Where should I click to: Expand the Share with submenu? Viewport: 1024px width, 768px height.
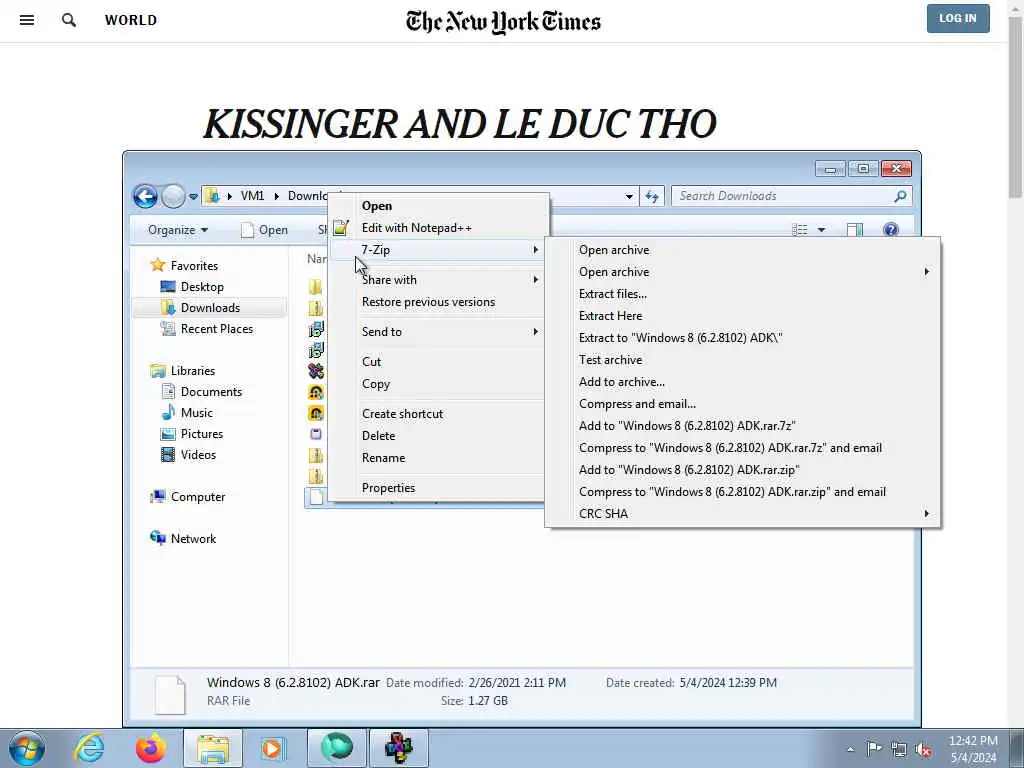[x=438, y=280]
